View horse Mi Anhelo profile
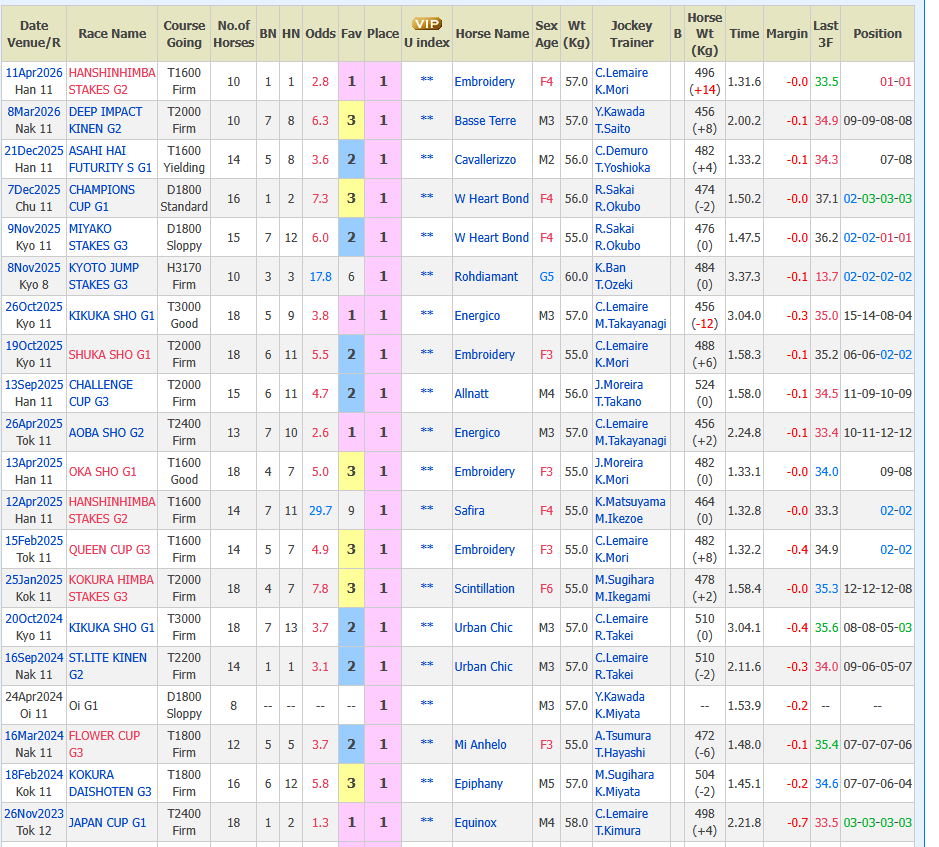939x847 pixels. coord(480,744)
